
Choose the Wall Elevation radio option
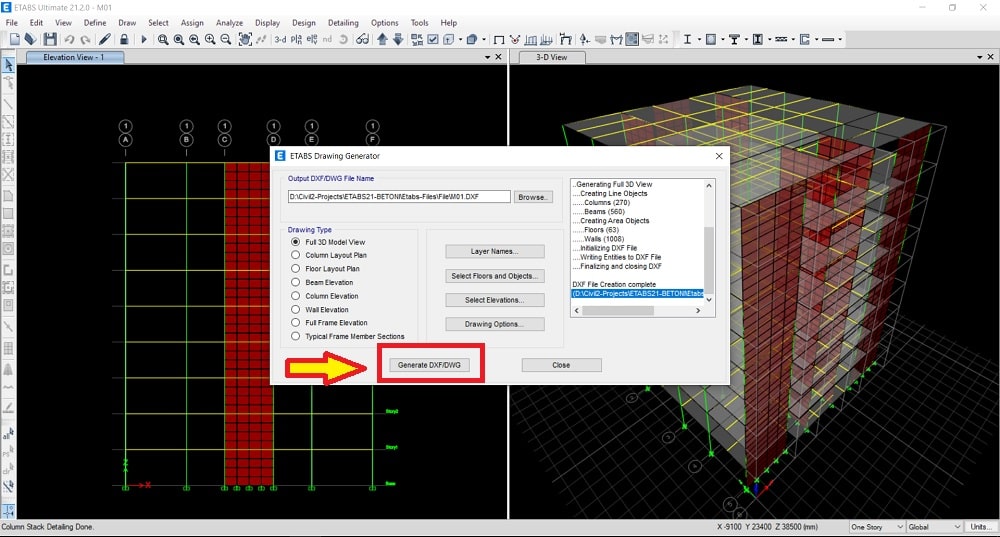point(295,309)
